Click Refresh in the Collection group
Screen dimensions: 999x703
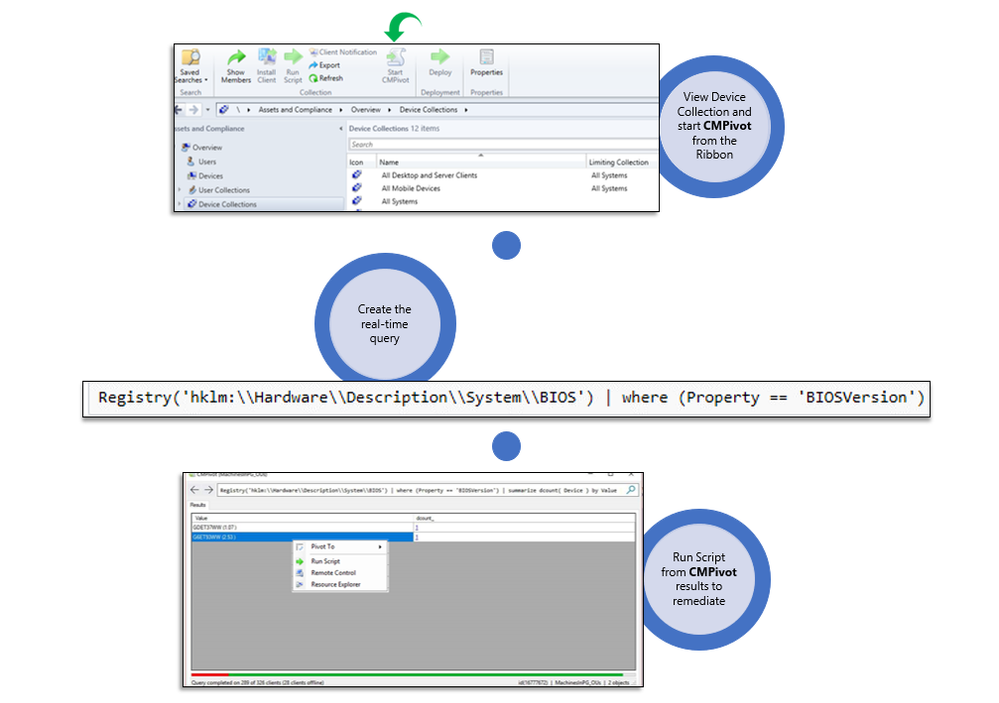tap(326, 78)
